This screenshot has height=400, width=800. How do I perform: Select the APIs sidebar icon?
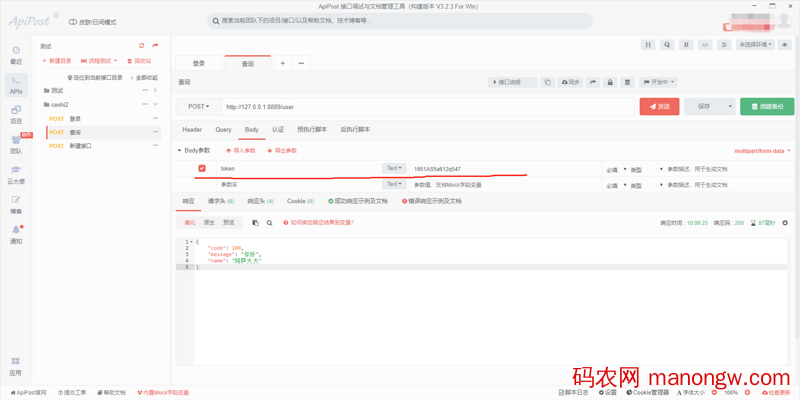tap(16, 85)
